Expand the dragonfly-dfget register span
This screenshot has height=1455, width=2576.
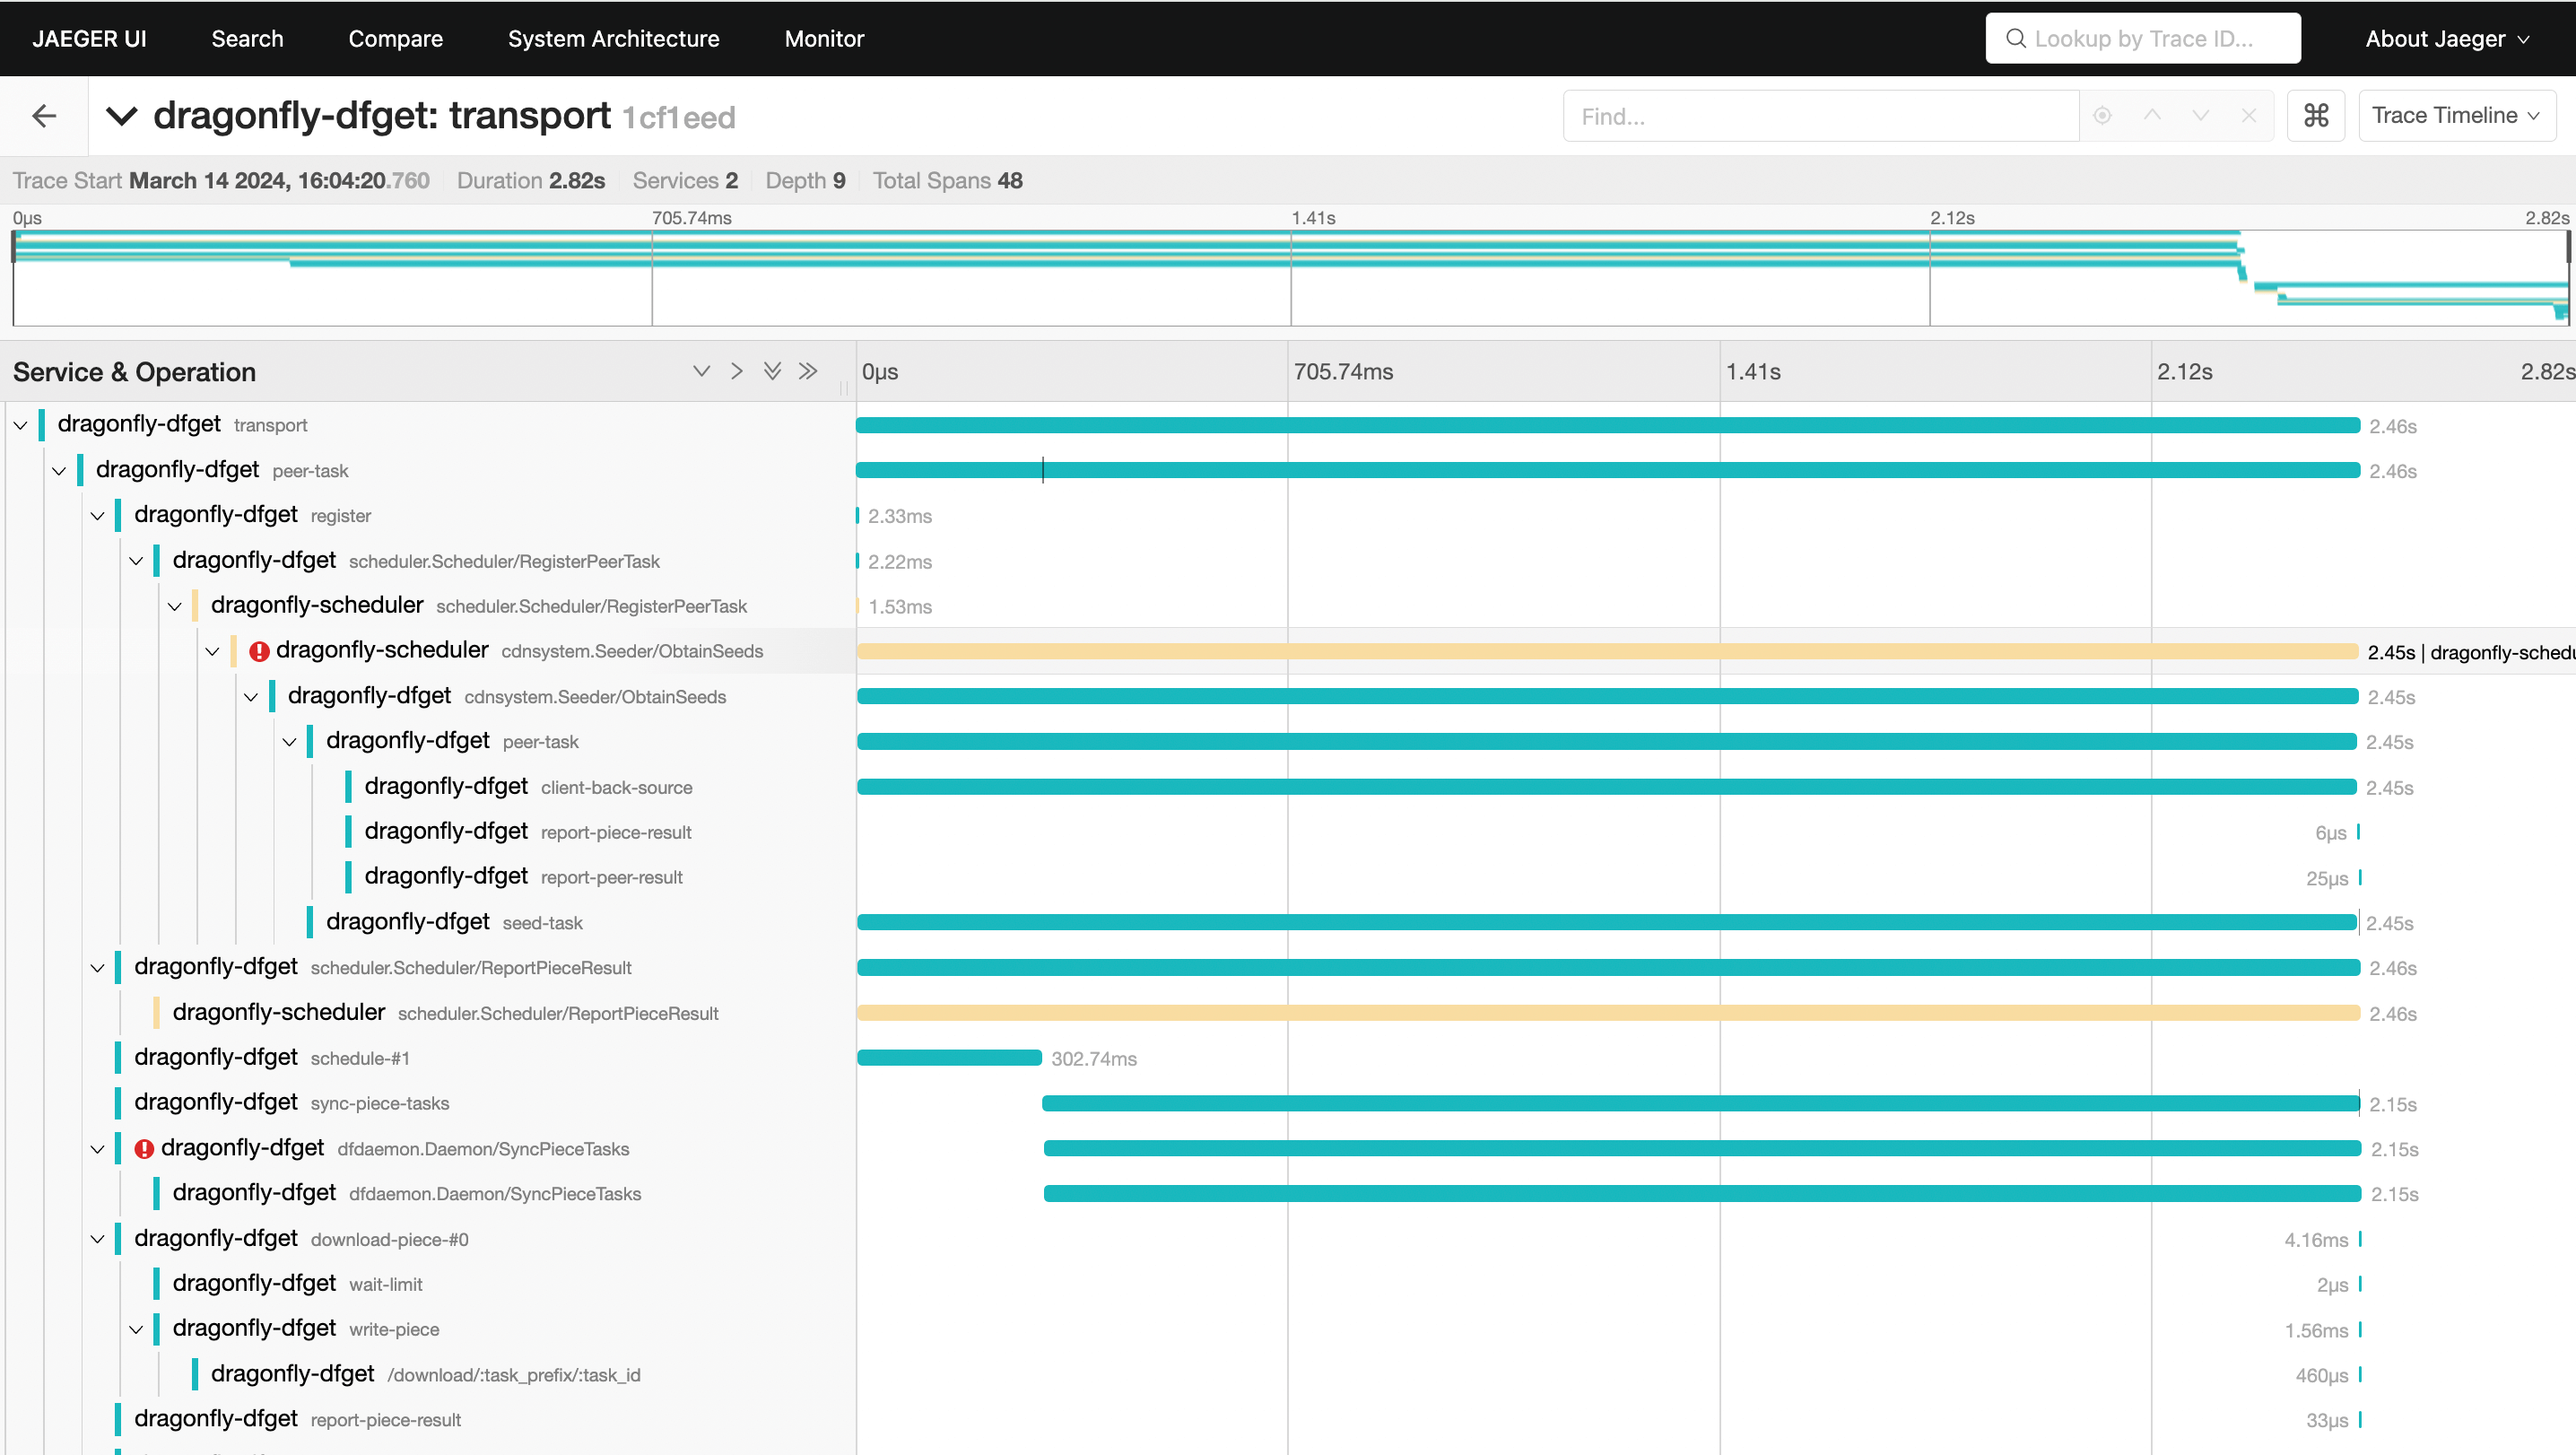click(96, 515)
